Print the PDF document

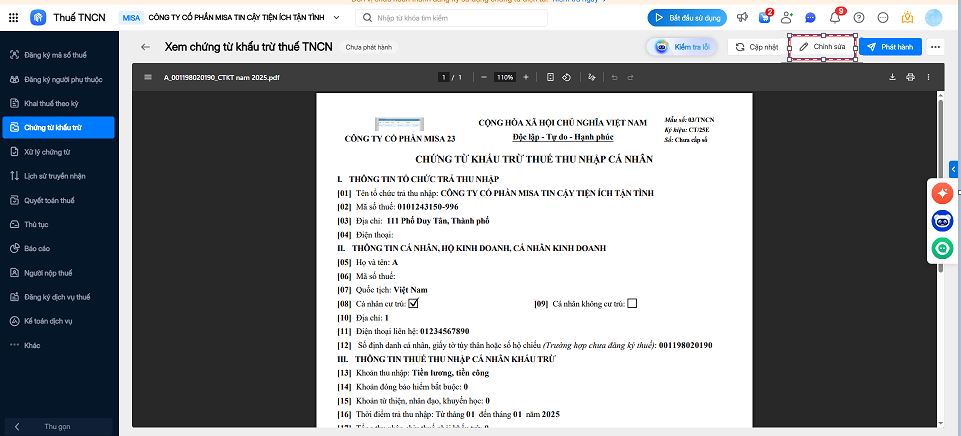coord(910,77)
